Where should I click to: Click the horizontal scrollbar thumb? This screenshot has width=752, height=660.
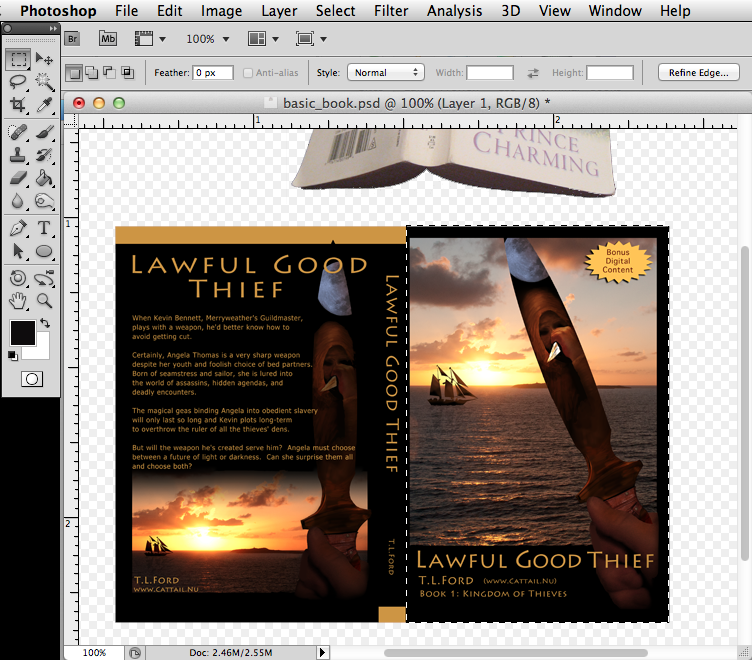pyautogui.click(x=516, y=652)
